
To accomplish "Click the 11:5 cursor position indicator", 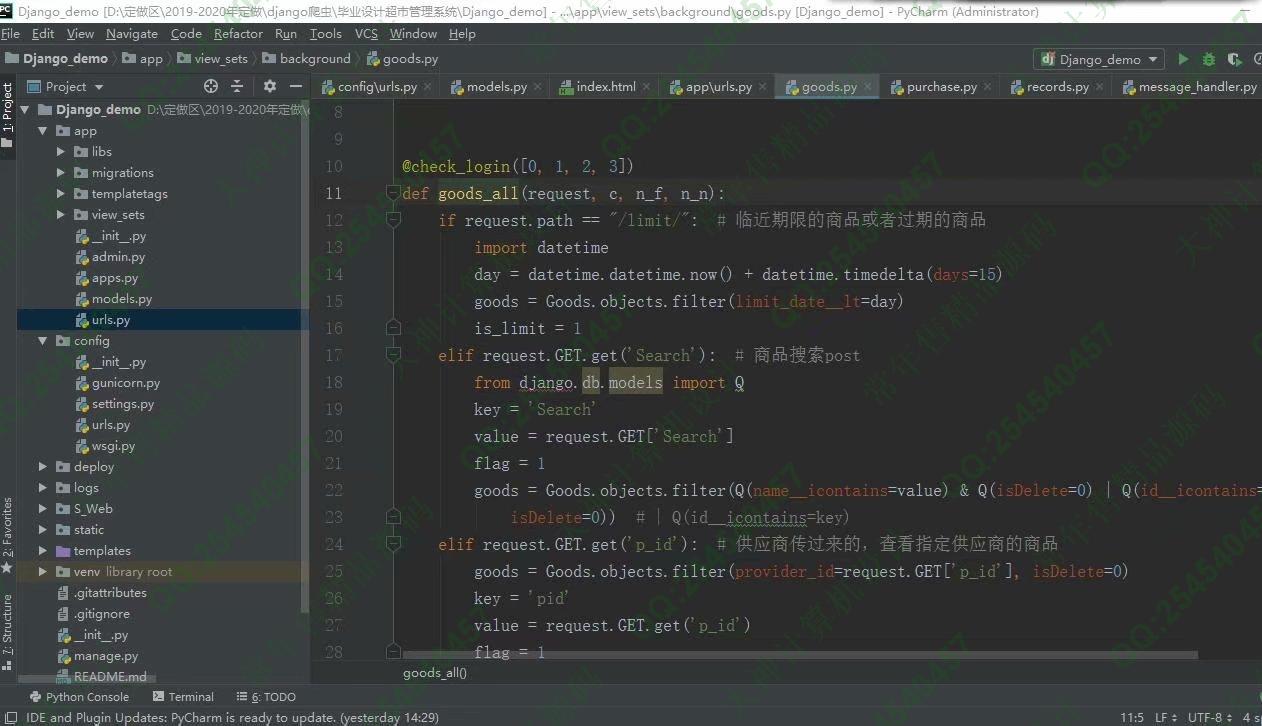I will 1131,717.
